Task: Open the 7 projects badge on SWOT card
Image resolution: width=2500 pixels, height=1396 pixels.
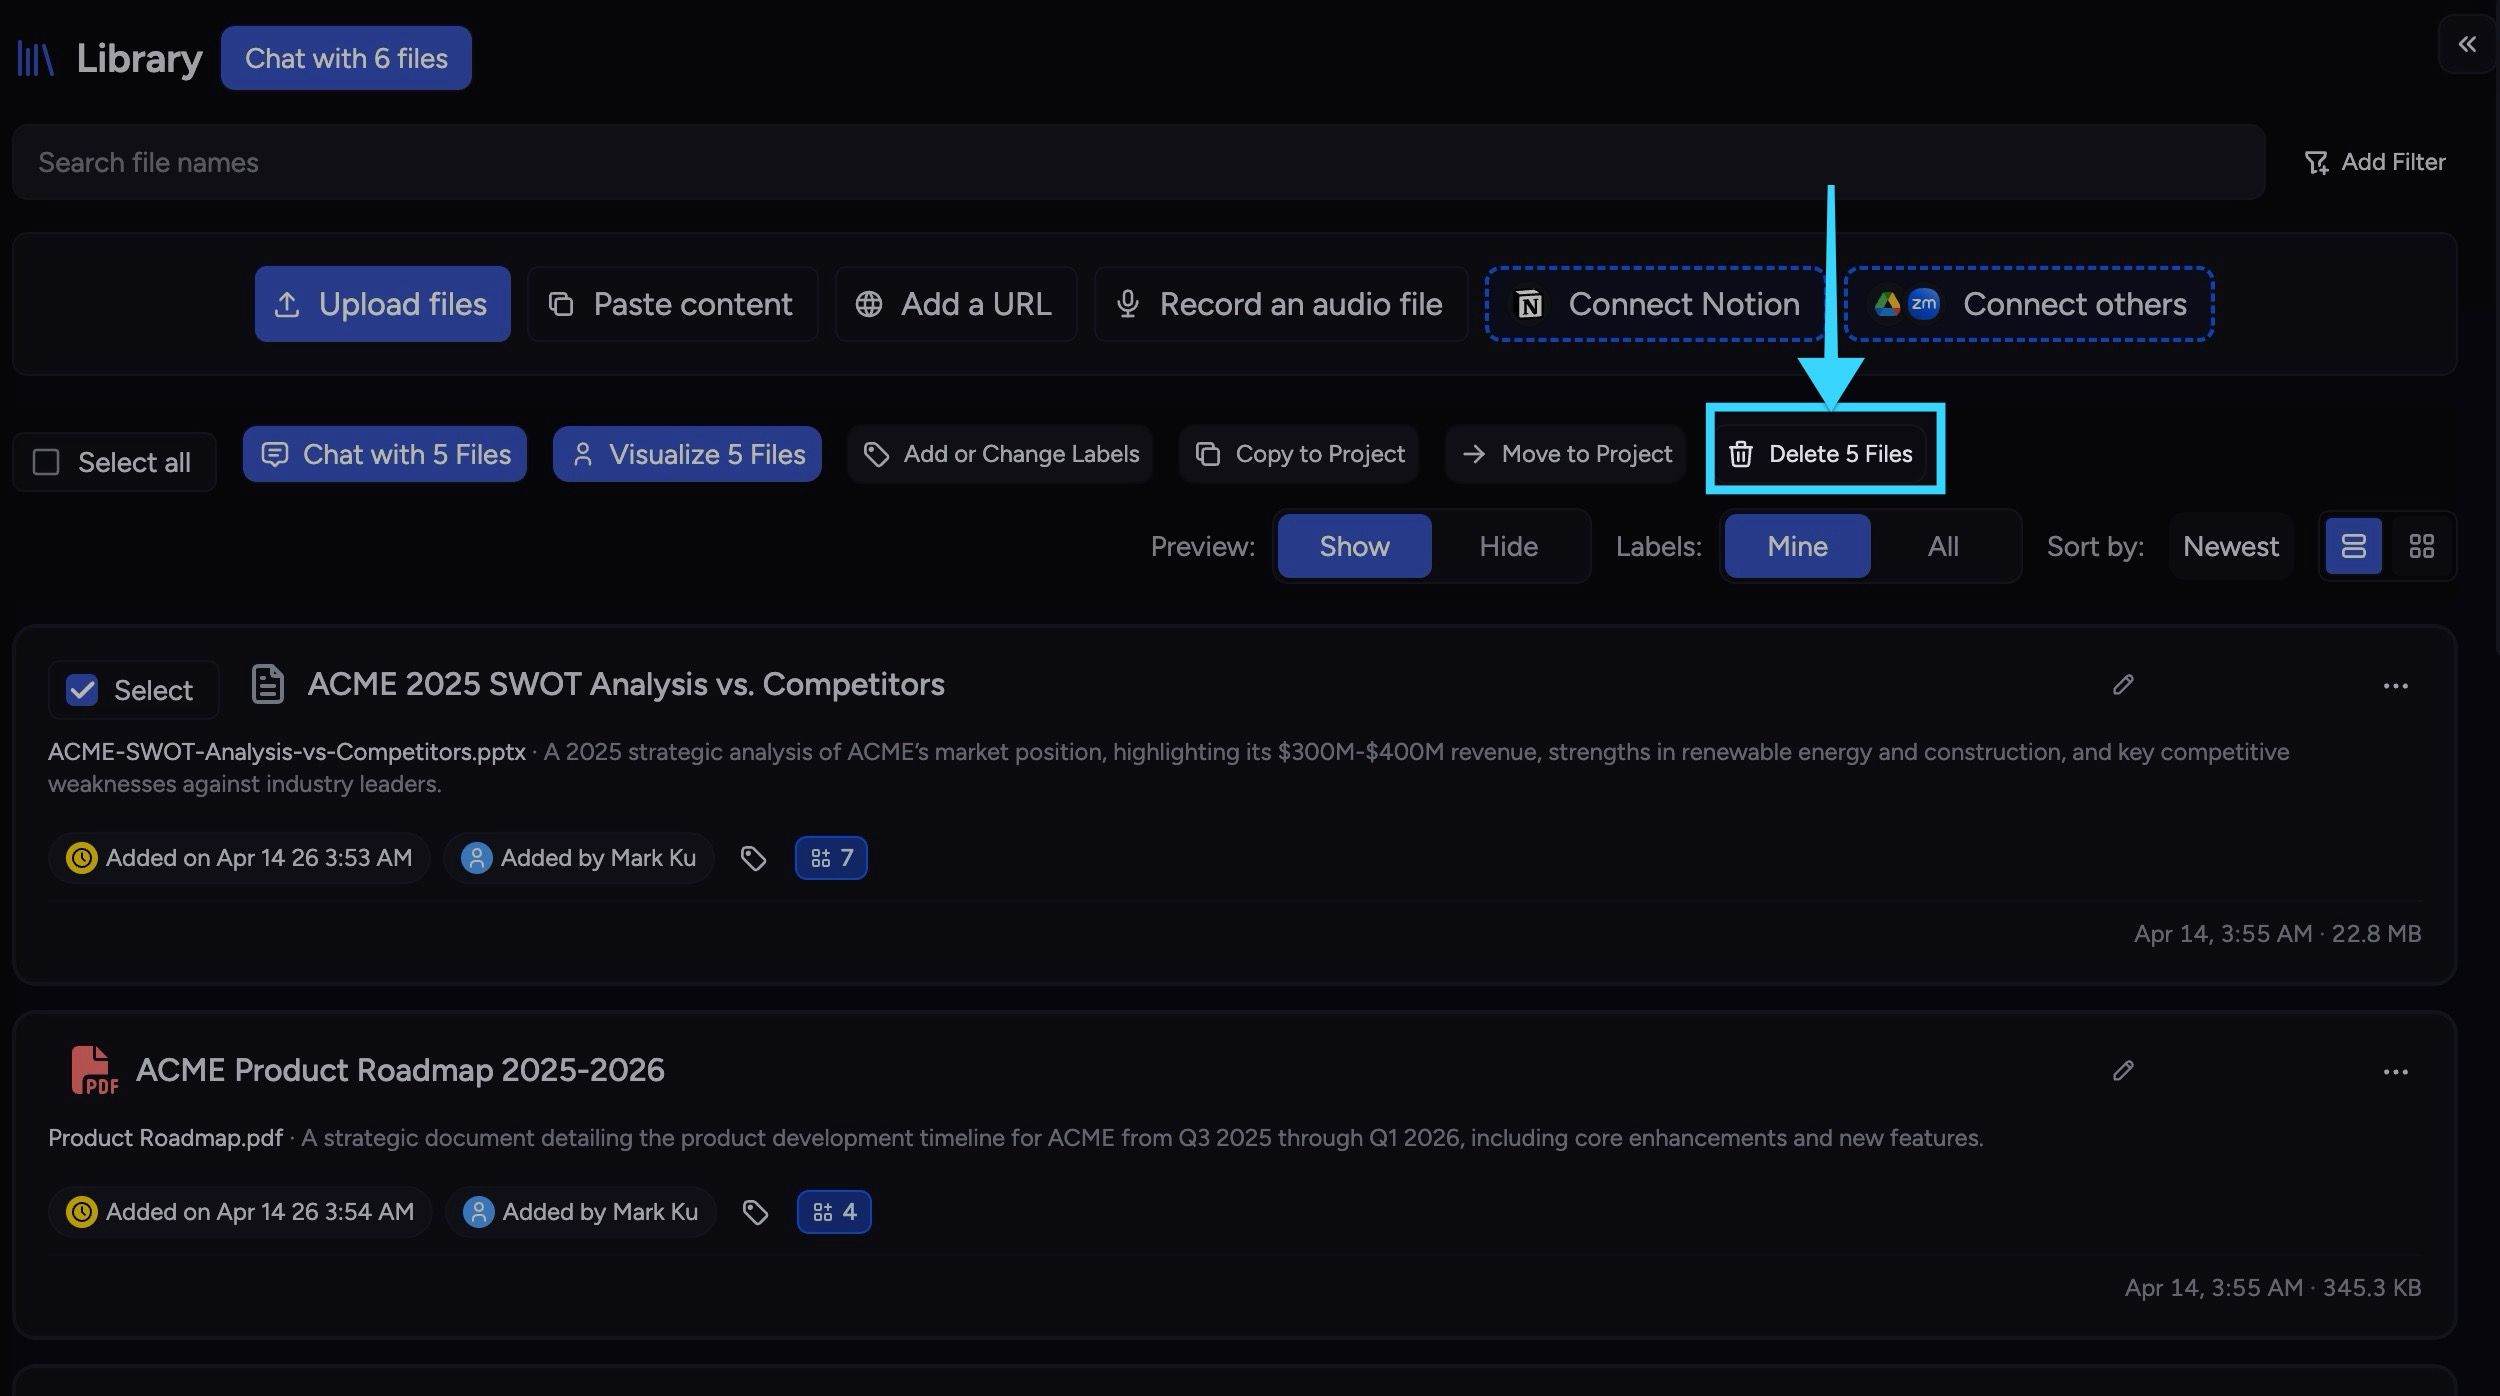Action: [831, 858]
